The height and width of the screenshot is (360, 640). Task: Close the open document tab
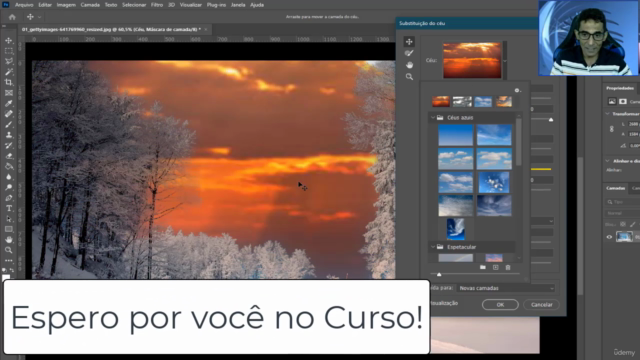point(206,29)
